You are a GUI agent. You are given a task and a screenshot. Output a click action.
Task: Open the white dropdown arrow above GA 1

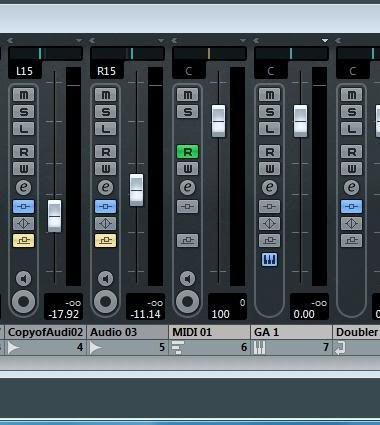click(325, 41)
